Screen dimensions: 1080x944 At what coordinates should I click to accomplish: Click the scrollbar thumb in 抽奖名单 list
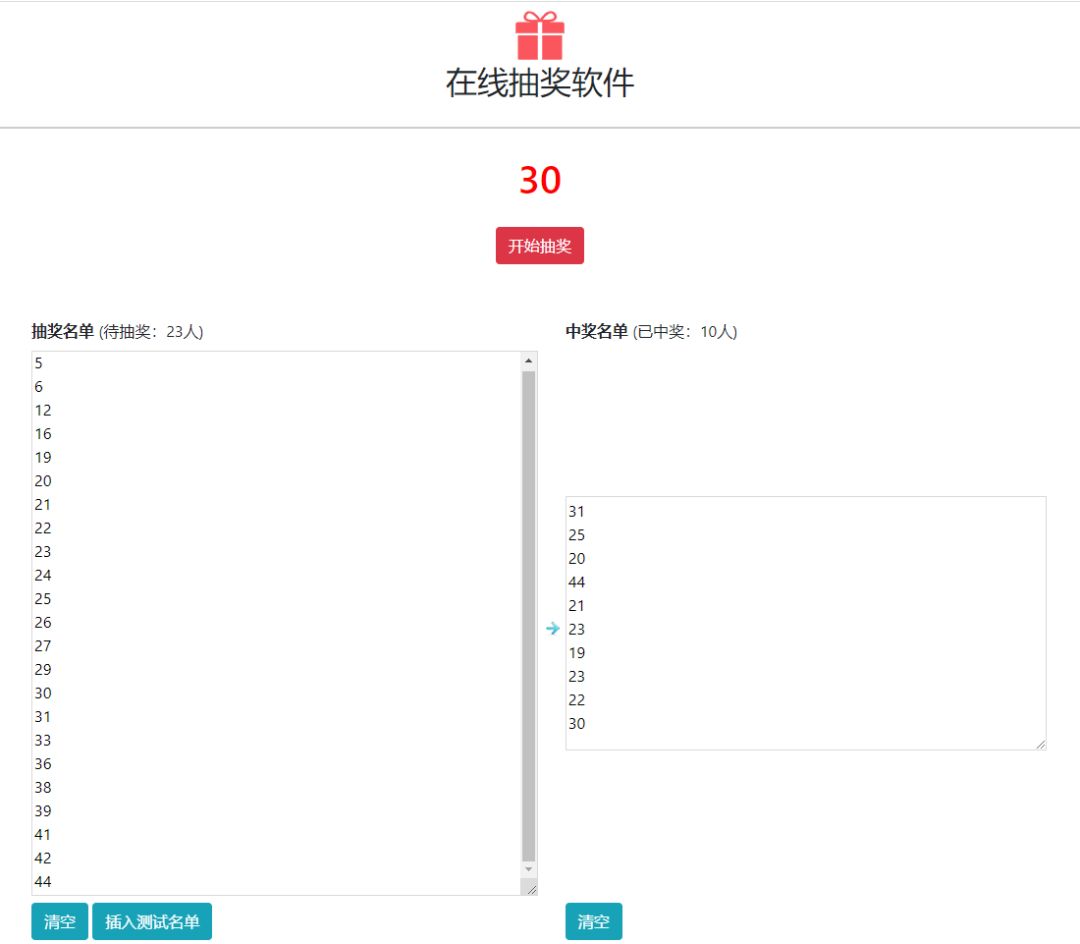(528, 616)
